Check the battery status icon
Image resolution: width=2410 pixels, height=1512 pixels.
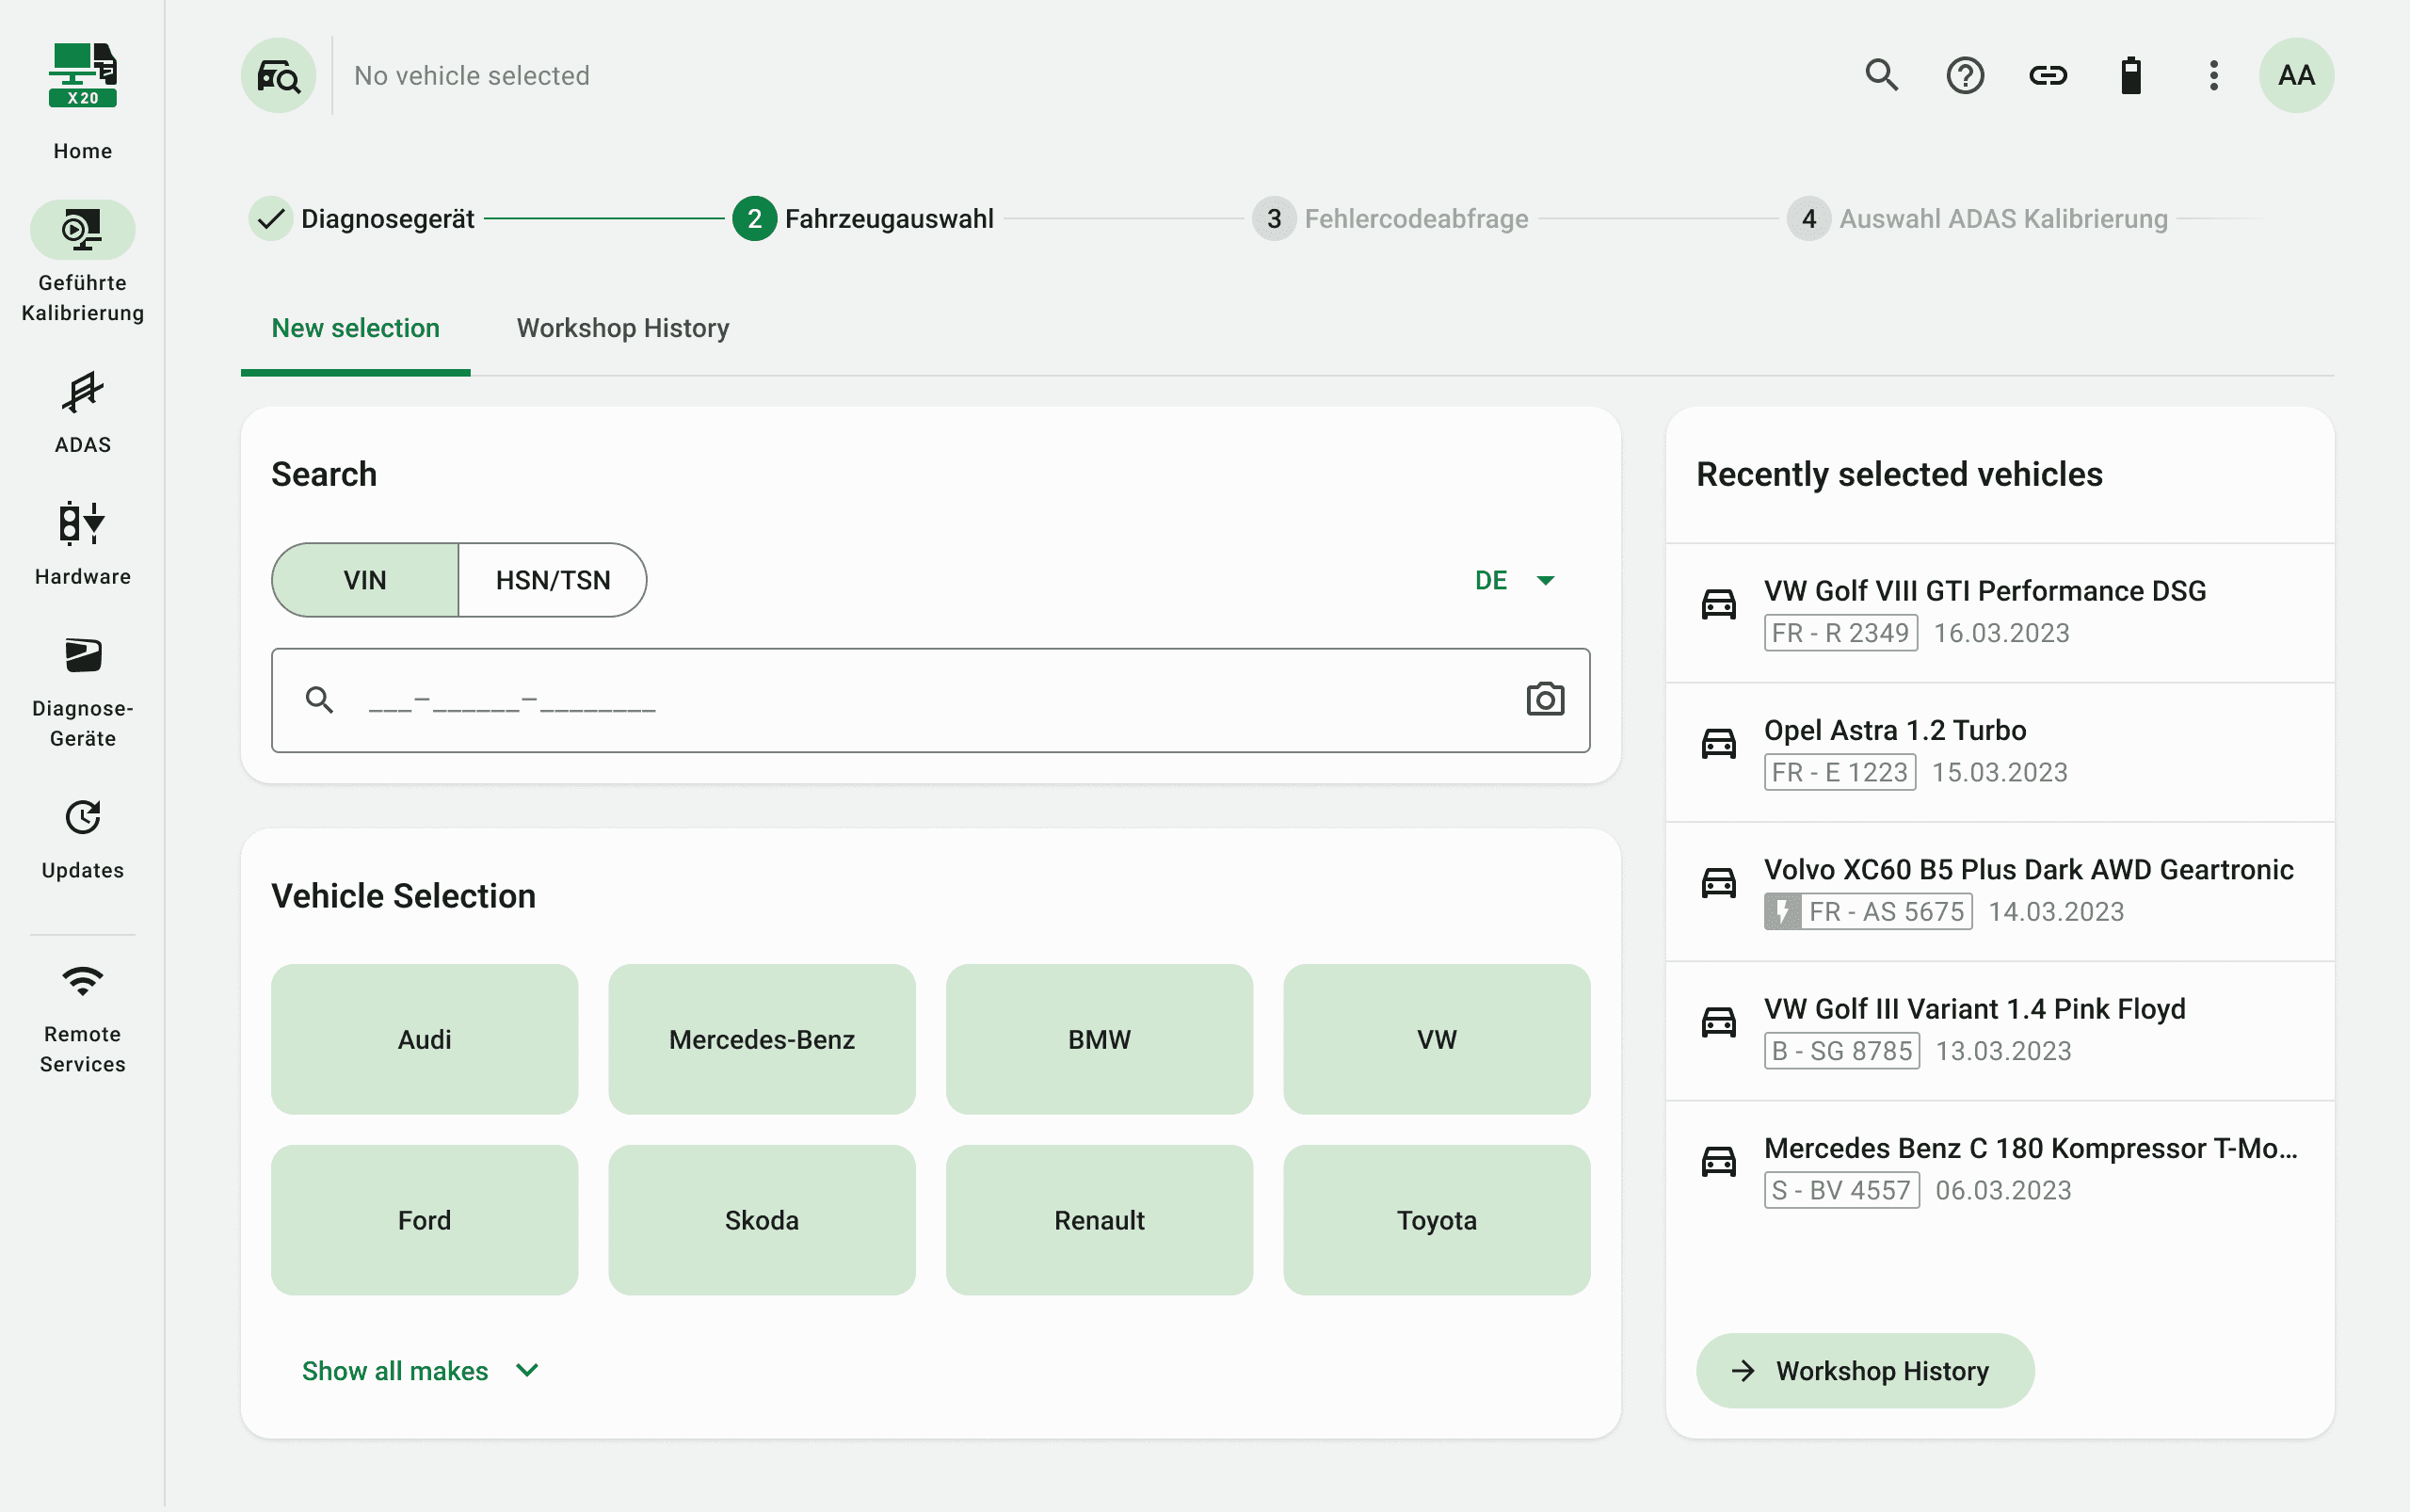2131,75
